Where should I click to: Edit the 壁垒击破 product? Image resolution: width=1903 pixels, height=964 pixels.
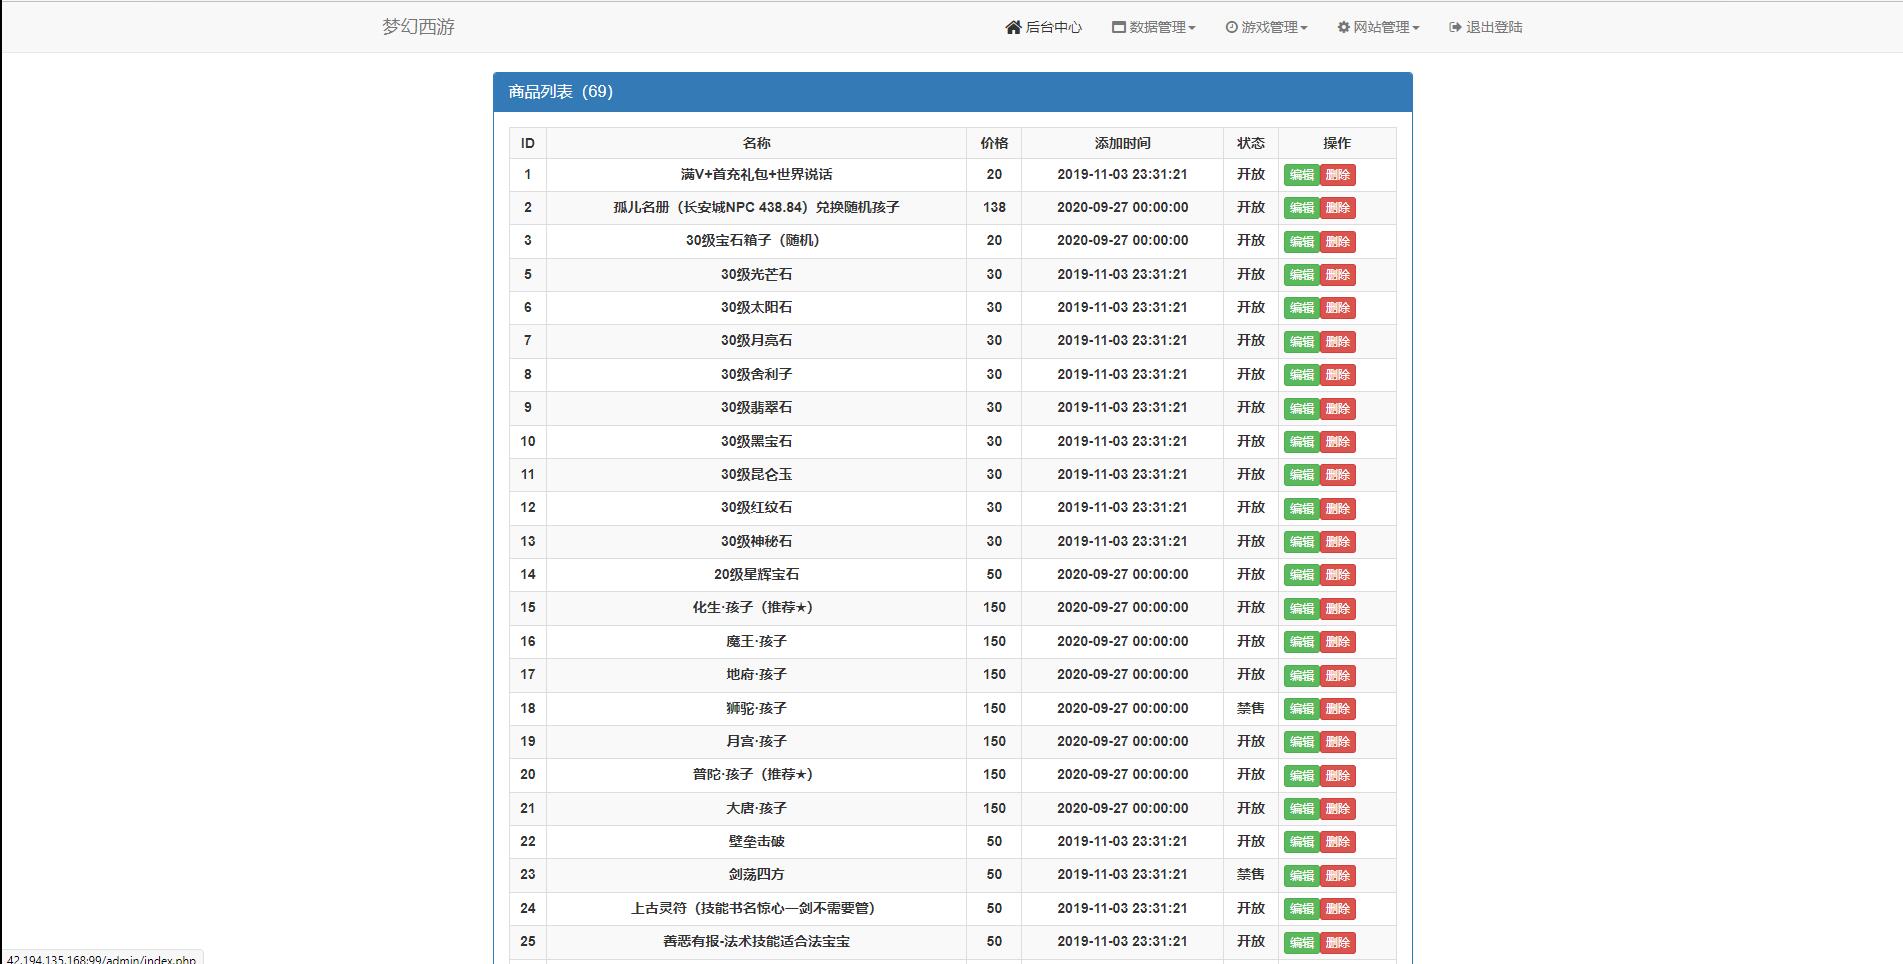[1301, 842]
